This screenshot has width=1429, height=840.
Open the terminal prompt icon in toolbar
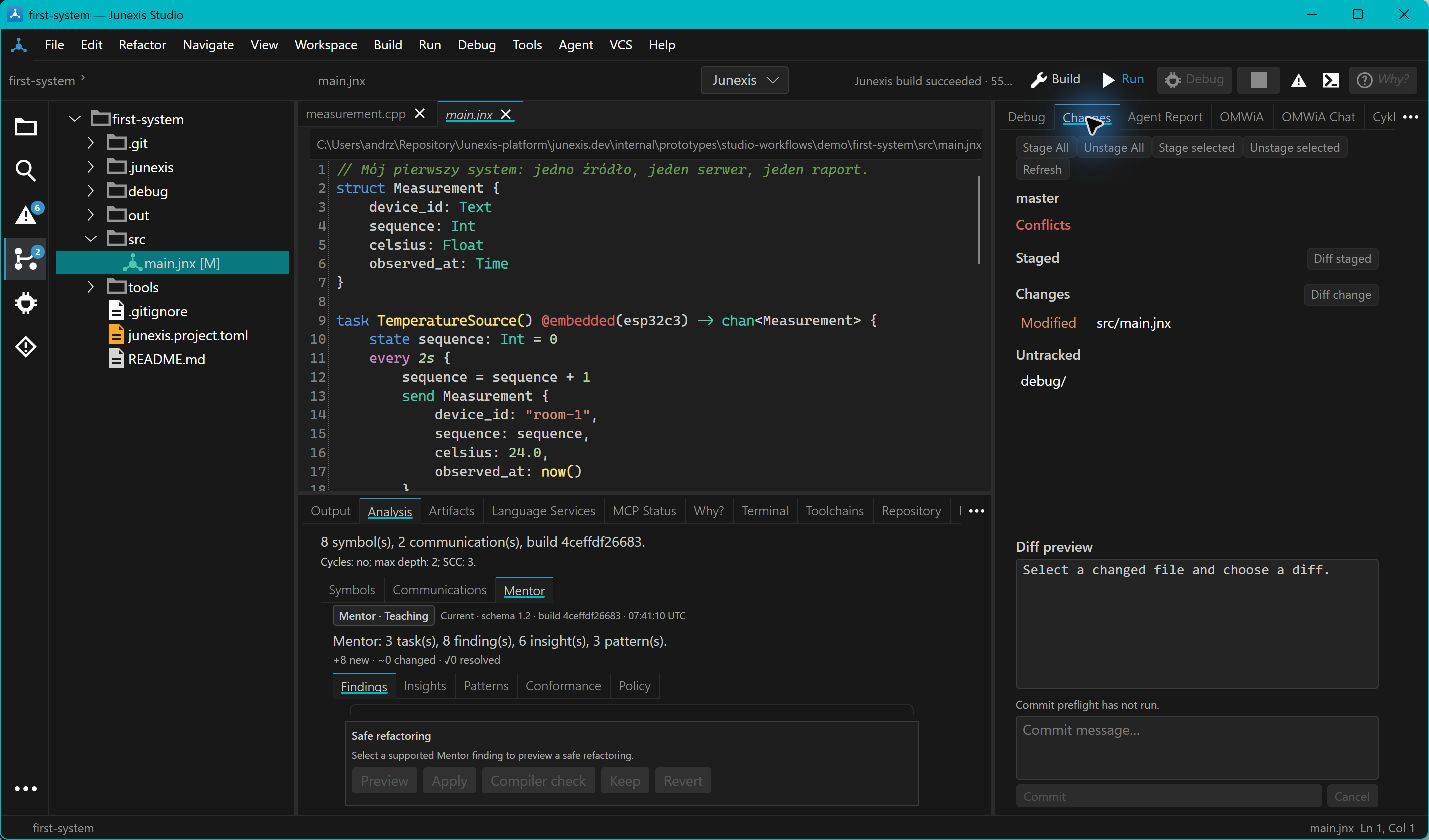click(1331, 80)
